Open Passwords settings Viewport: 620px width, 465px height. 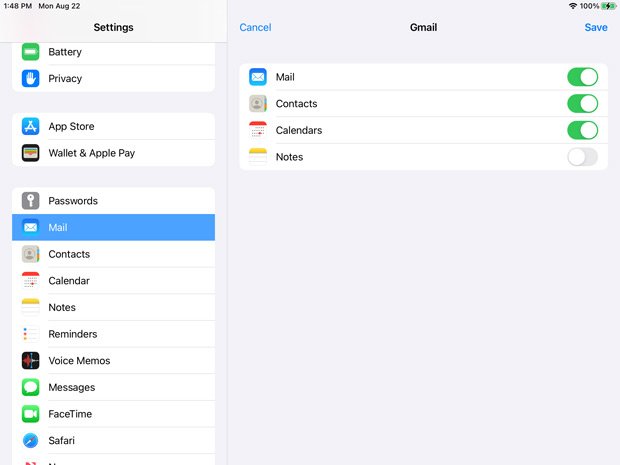click(113, 200)
